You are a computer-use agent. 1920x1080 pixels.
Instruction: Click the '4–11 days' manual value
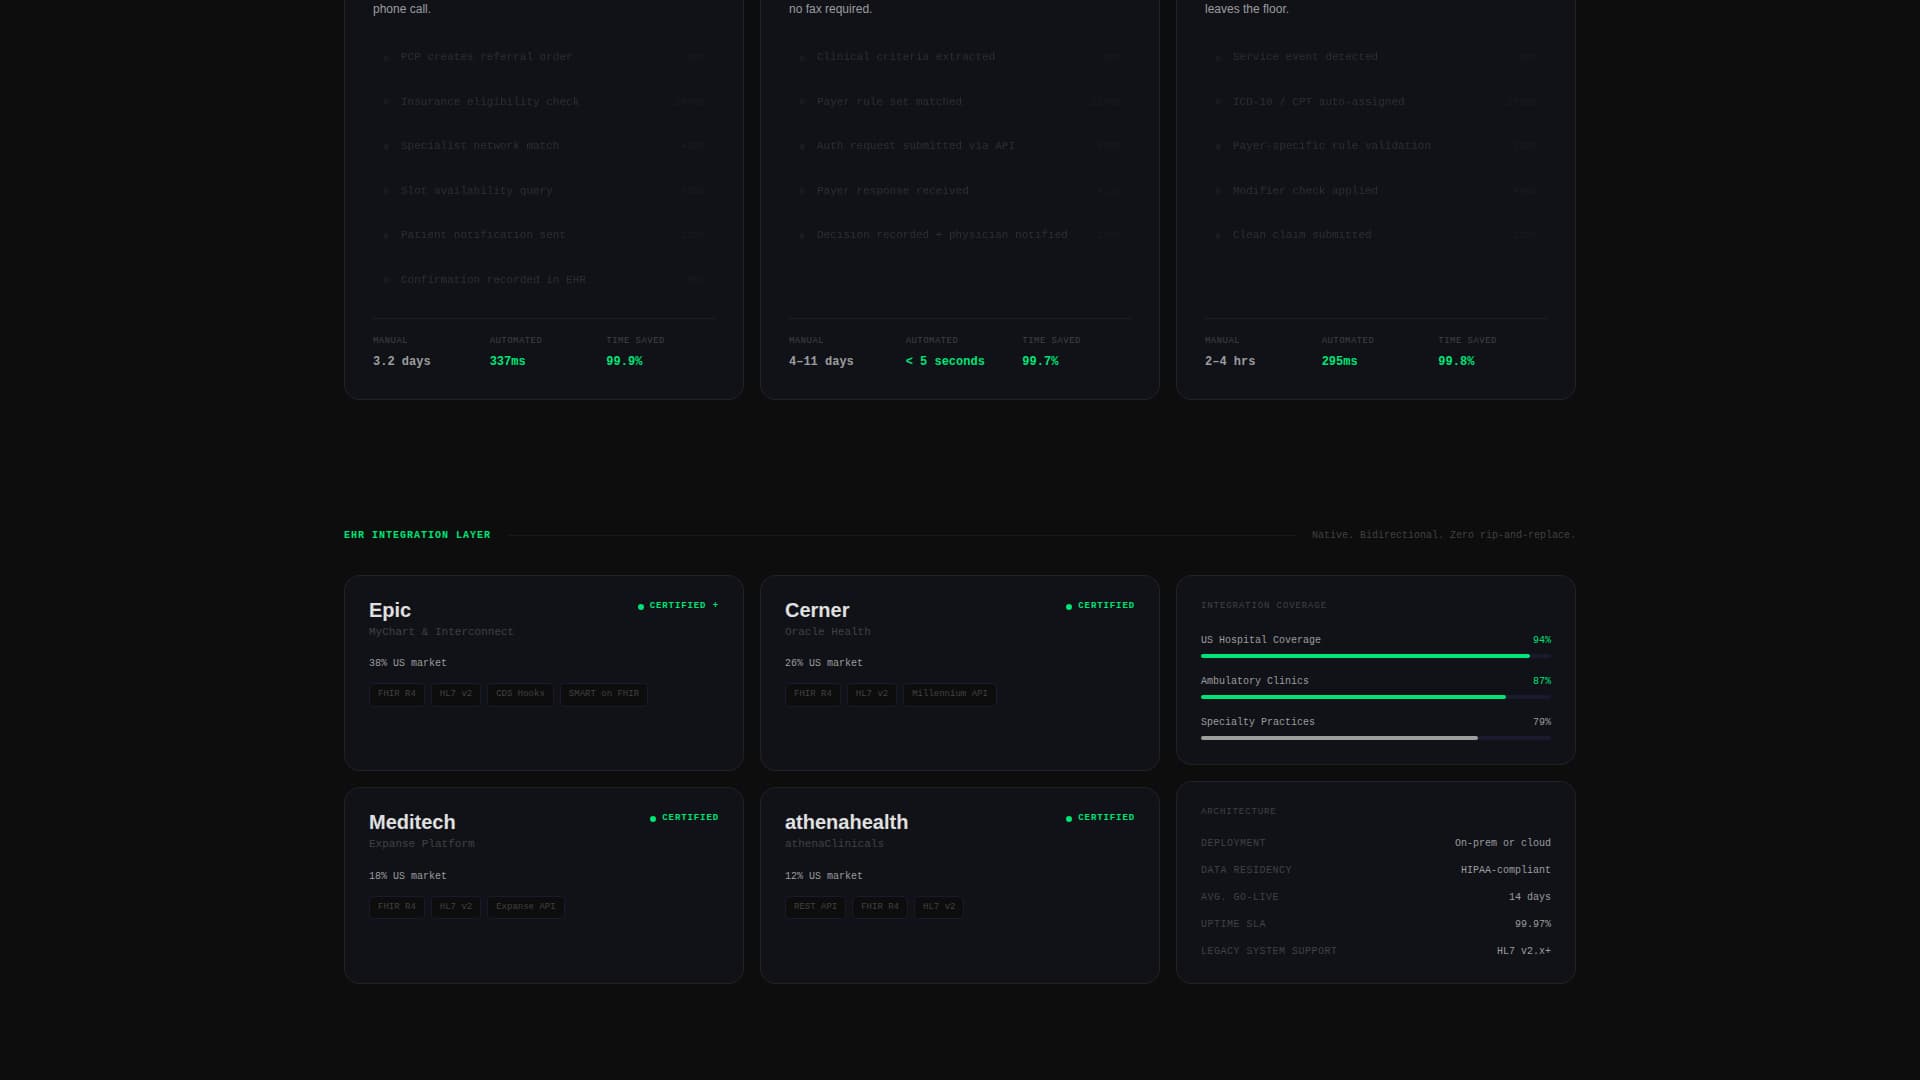pos(821,362)
